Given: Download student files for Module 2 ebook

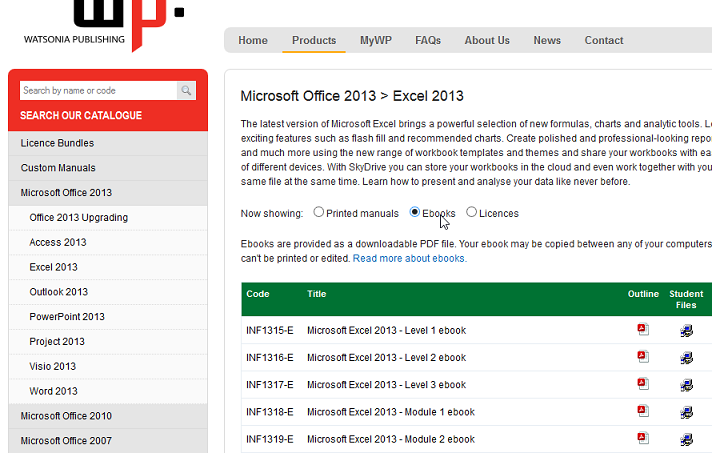Looking at the screenshot, I should pyautogui.click(x=687, y=439).
